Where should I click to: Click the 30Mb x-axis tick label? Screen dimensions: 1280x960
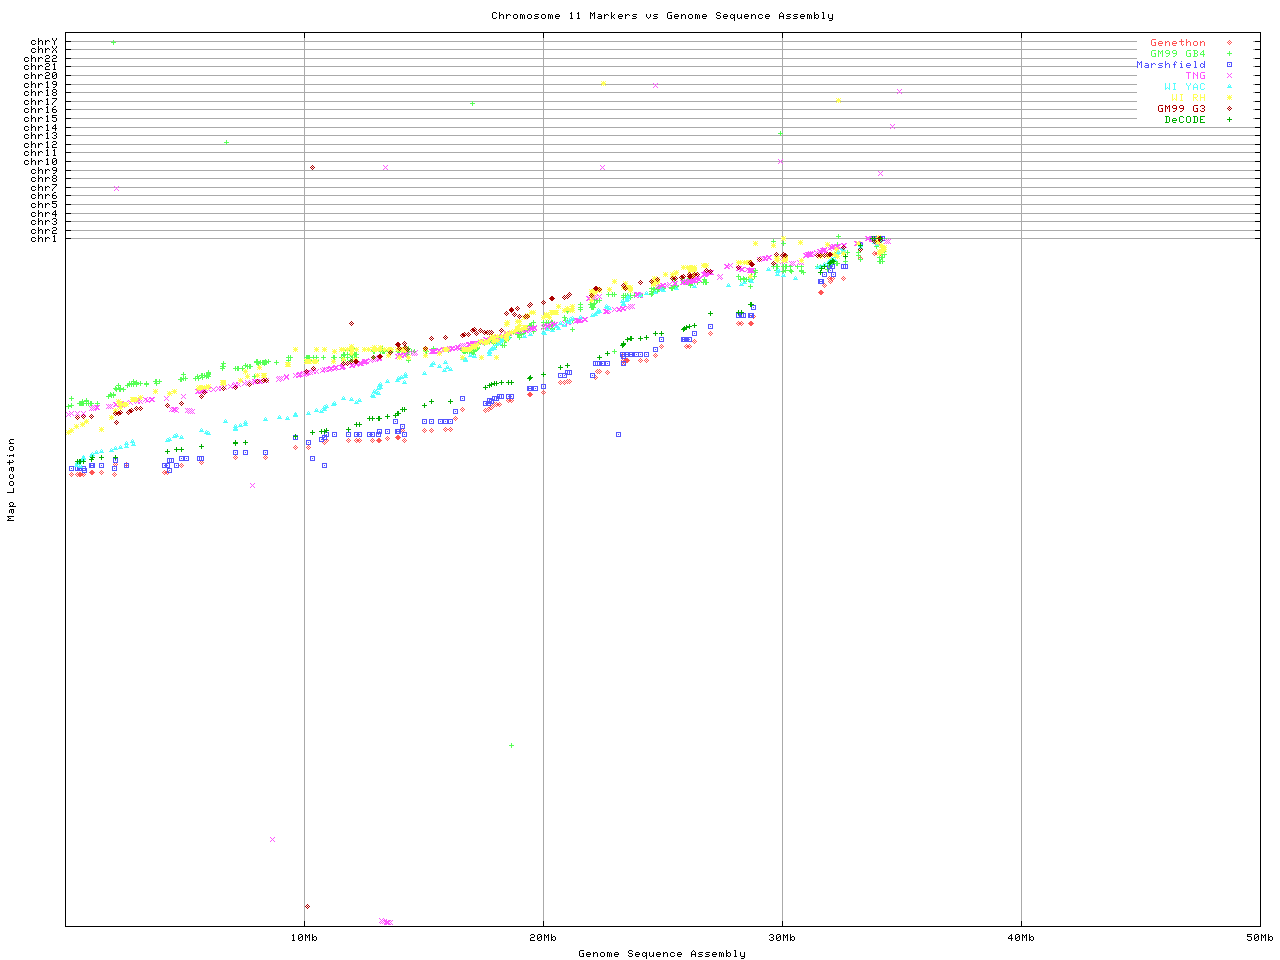pyautogui.click(x=782, y=938)
